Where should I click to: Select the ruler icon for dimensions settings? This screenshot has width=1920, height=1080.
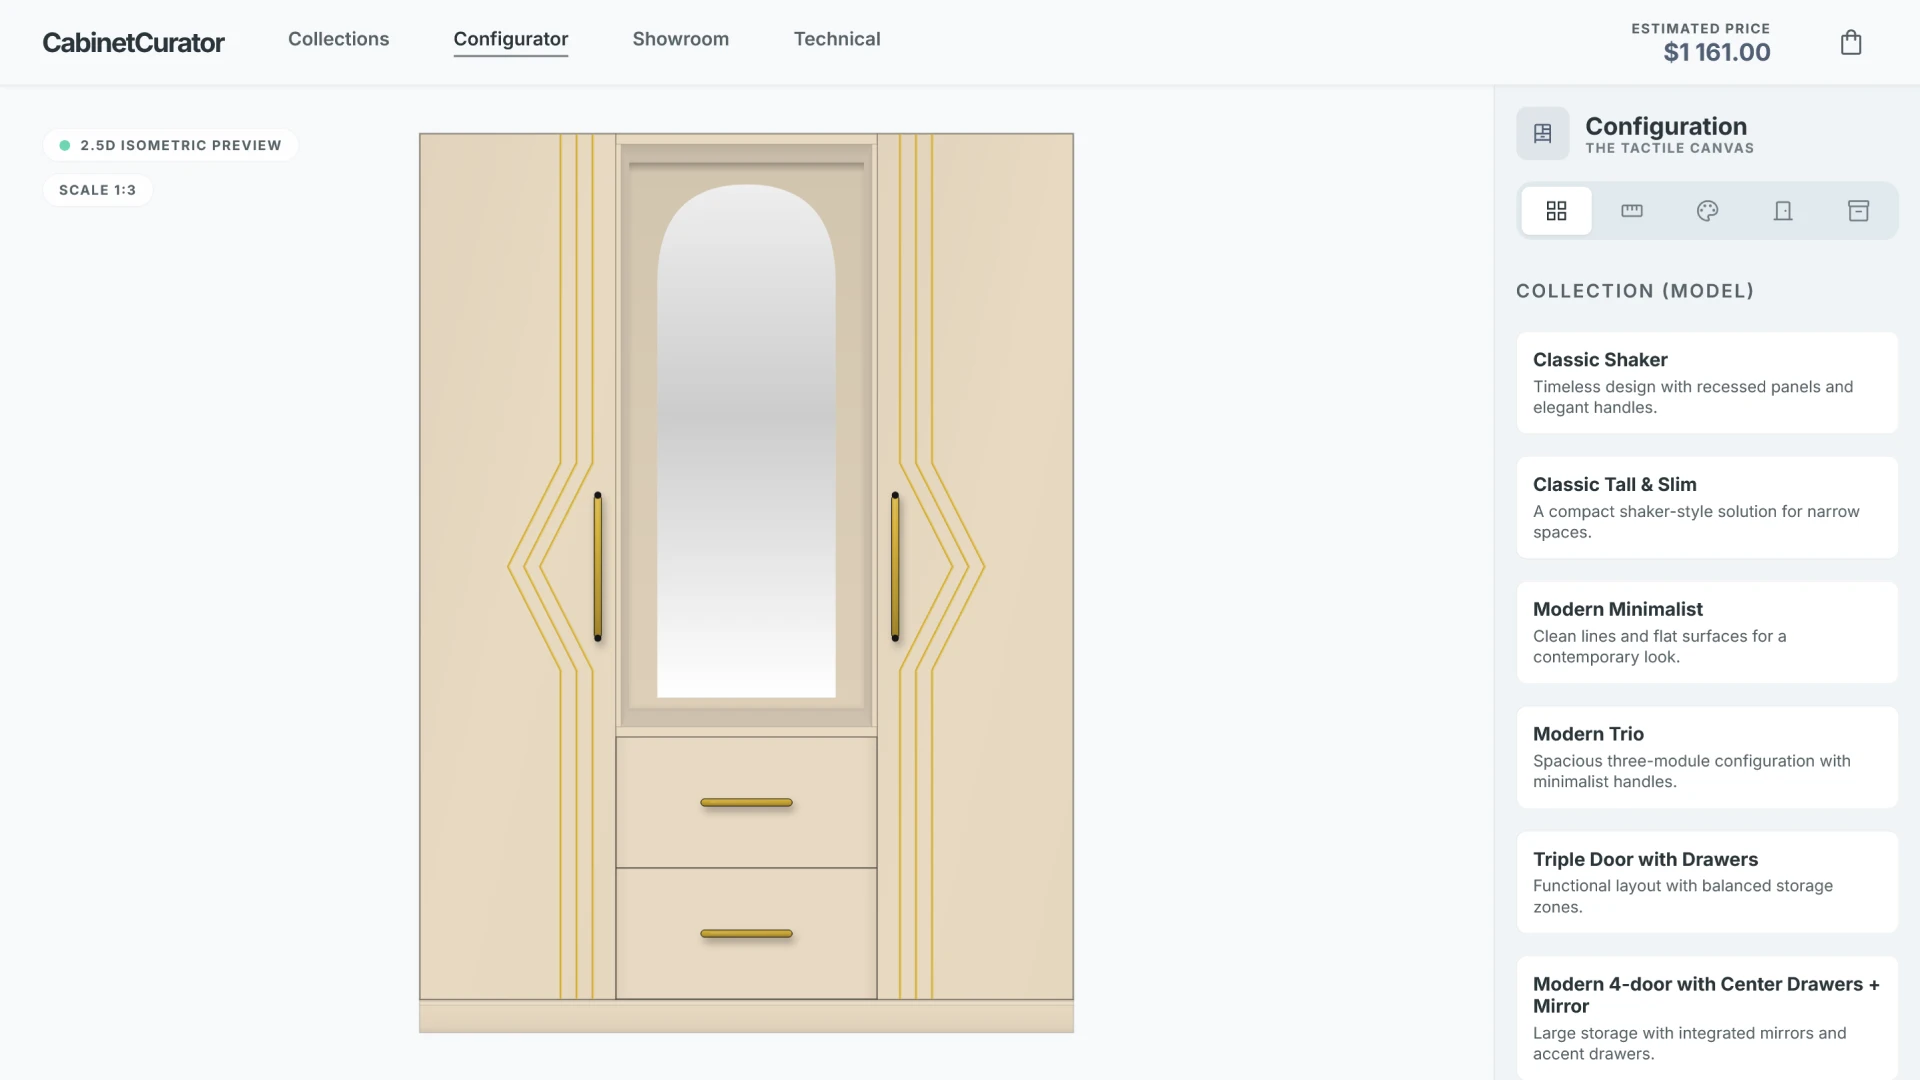coord(1631,210)
